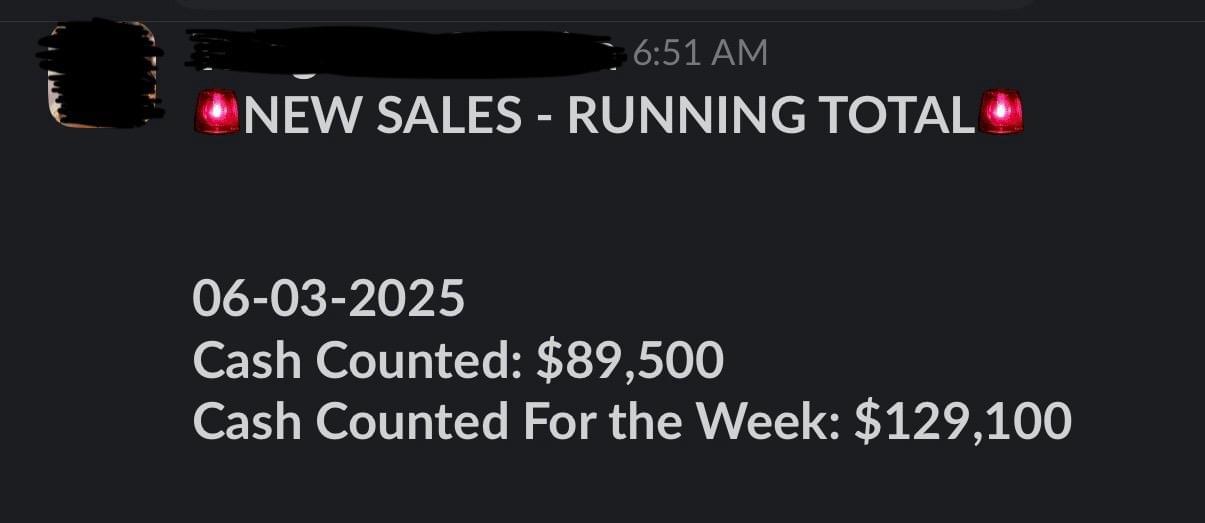Click the left red siren emoji
This screenshot has width=1205, height=523.
(217, 112)
